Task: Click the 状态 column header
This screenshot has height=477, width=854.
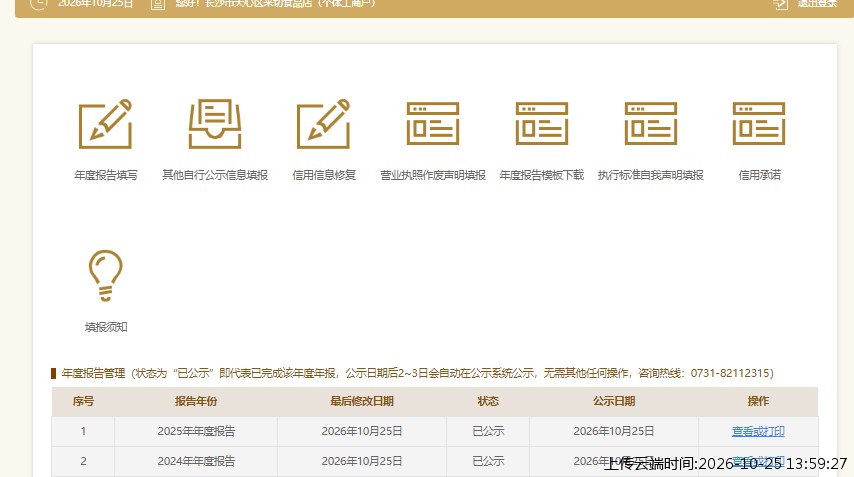Action: (x=488, y=401)
